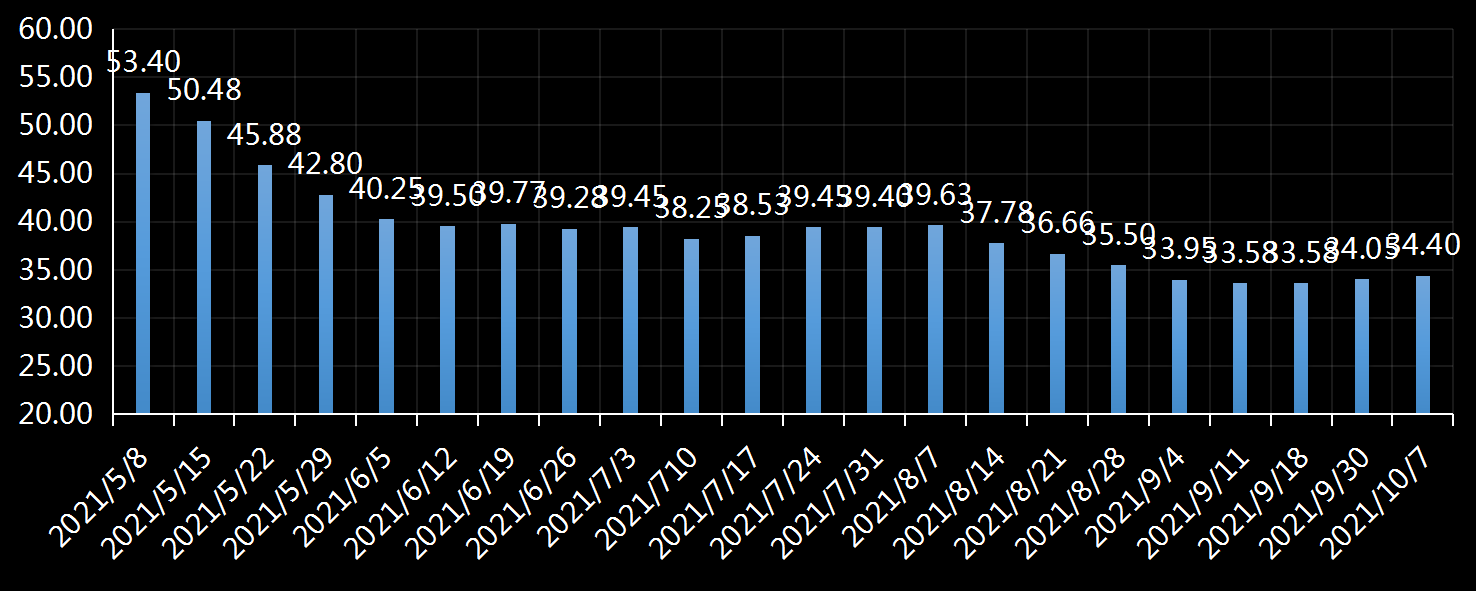Click the bar for 2021/8/7
This screenshot has height=591, width=1477.
pyautogui.click(x=936, y=319)
